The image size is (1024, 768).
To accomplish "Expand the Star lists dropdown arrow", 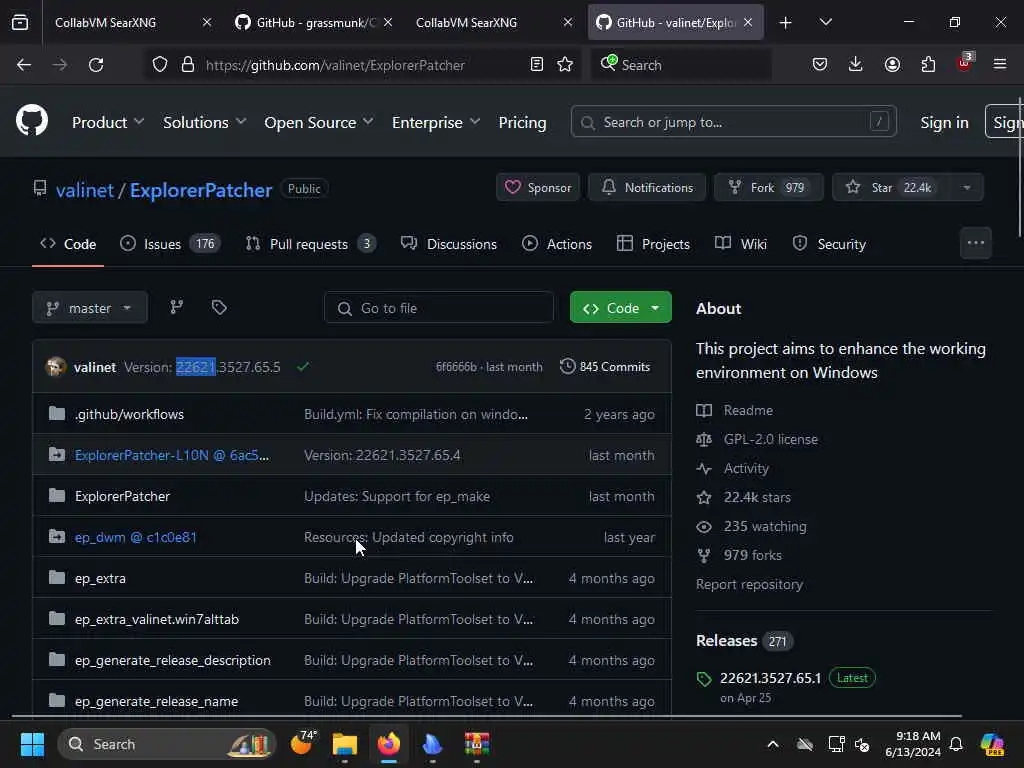I will [967, 187].
